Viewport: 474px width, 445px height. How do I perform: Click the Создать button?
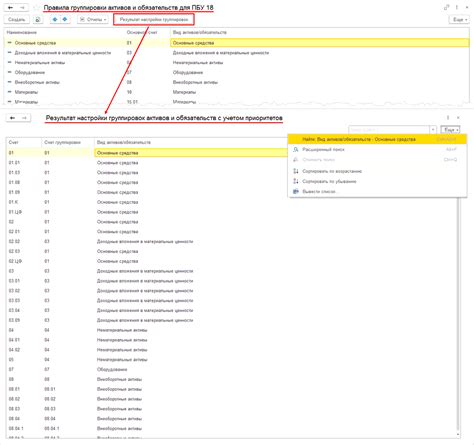[x=17, y=20]
